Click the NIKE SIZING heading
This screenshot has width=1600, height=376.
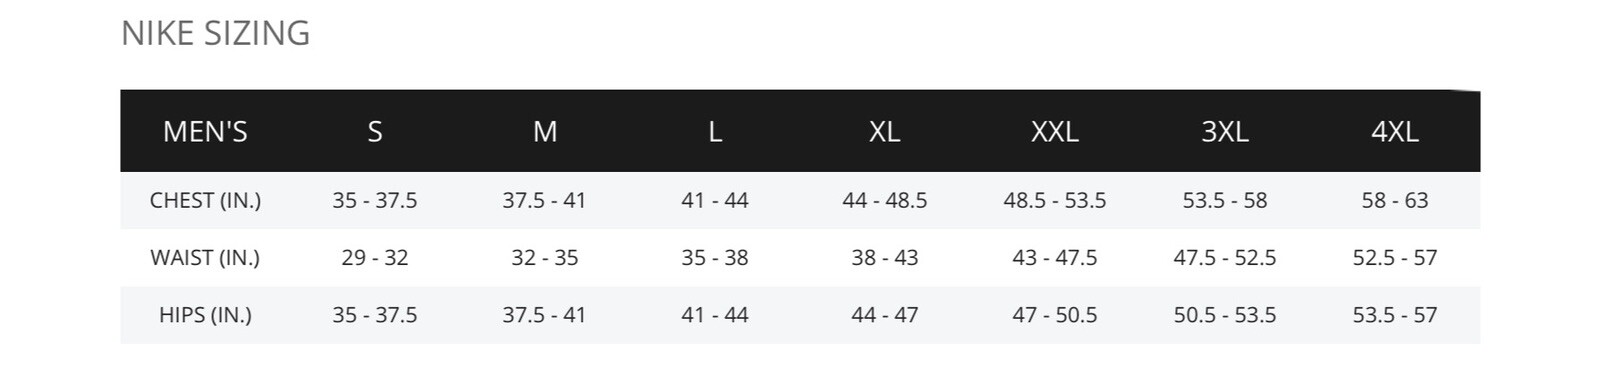point(215,33)
